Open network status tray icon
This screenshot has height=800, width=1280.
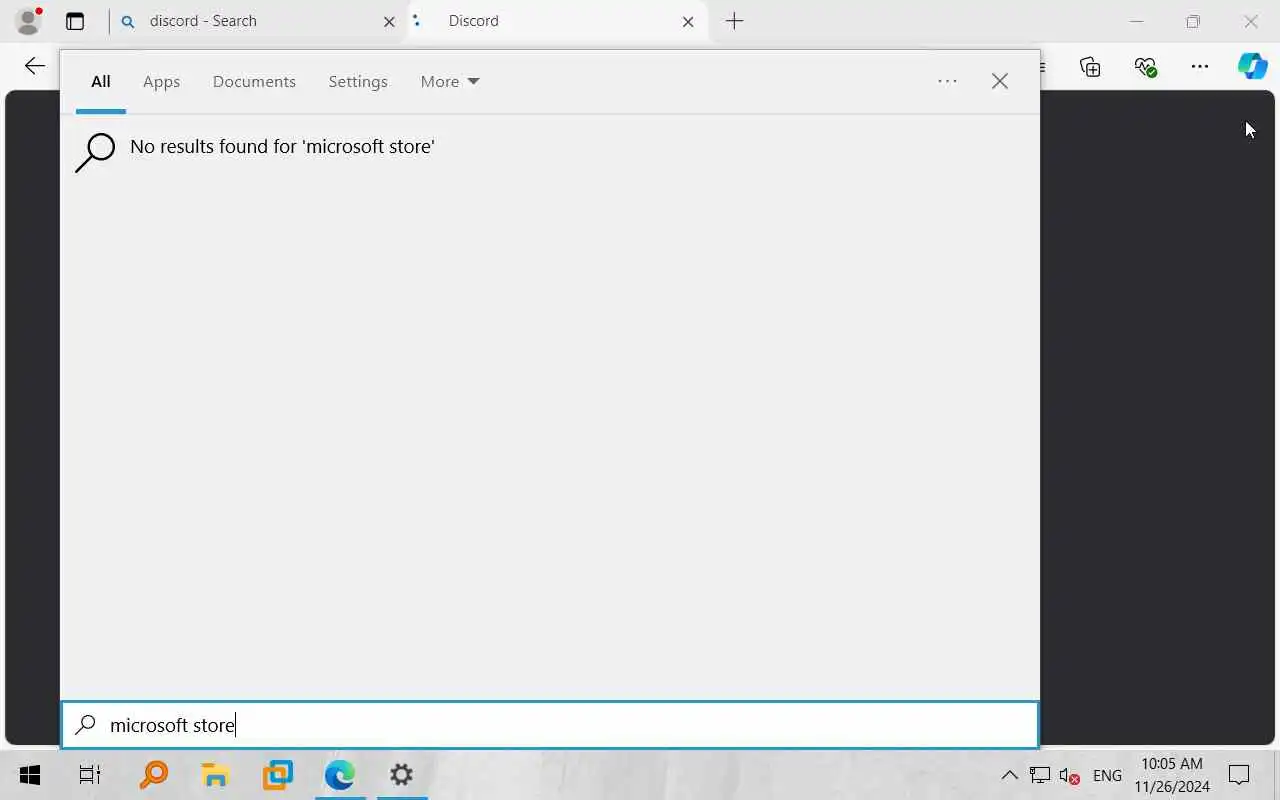[1040, 775]
